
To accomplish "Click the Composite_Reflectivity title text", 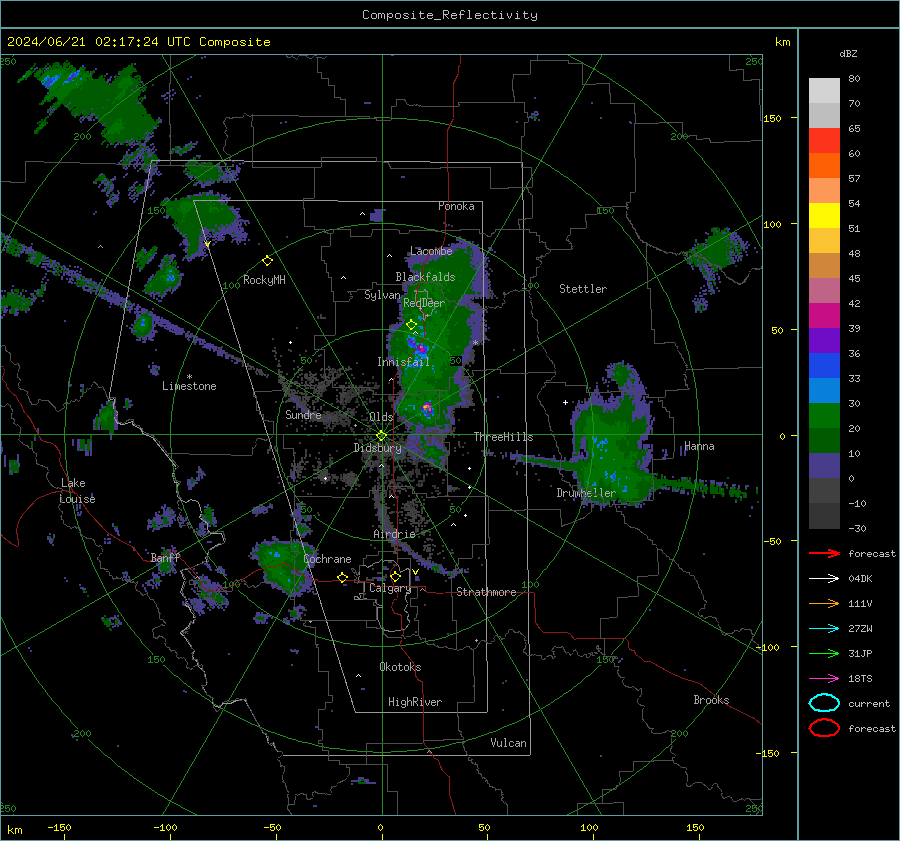I will pyautogui.click(x=449, y=15).
